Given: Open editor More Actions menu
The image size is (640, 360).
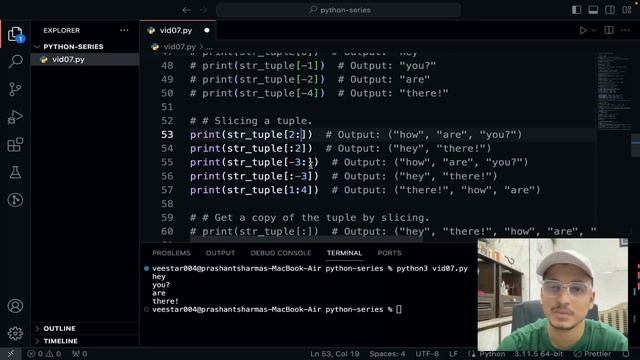Looking at the screenshot, I should tap(625, 31).
